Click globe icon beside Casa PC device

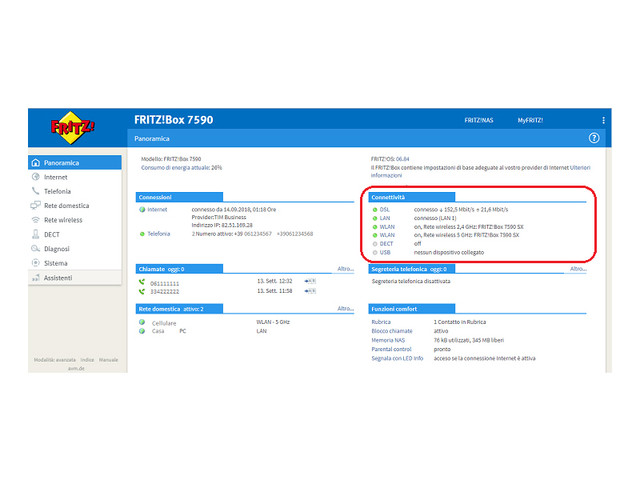[142, 331]
